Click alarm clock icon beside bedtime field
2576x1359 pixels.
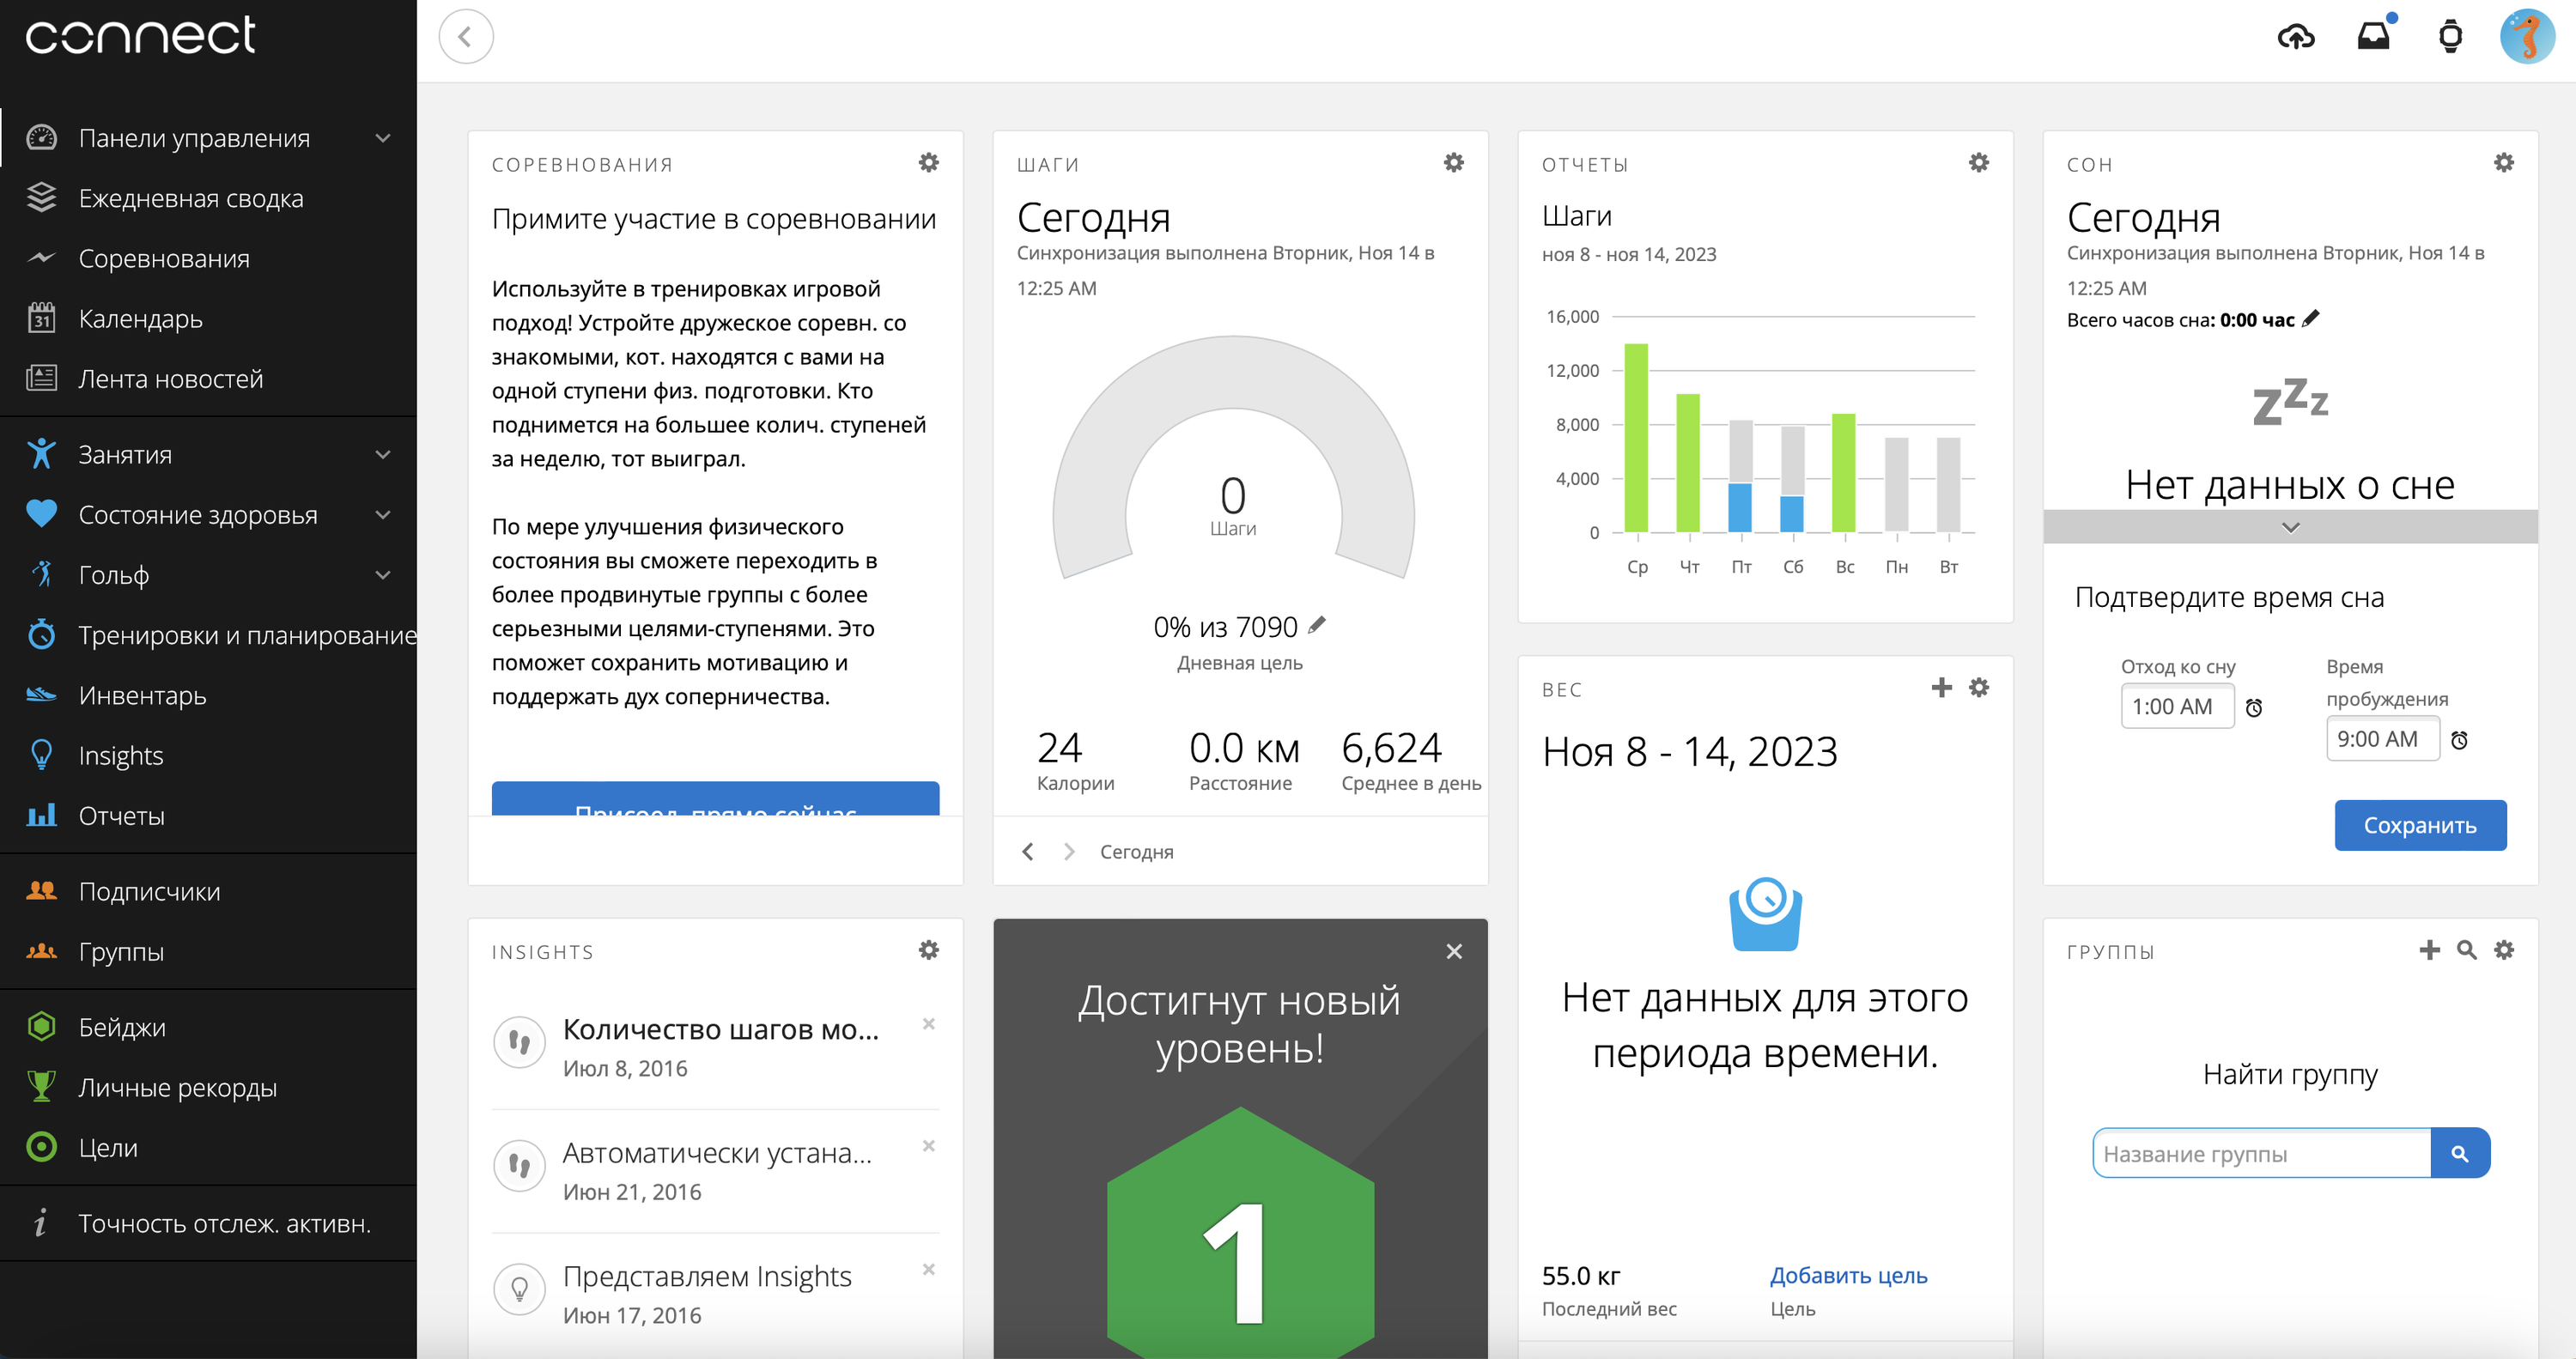click(2254, 708)
